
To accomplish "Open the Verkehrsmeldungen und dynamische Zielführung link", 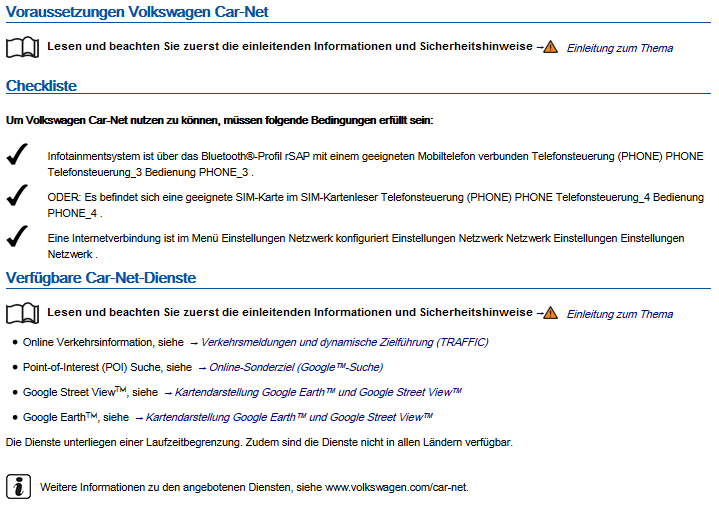I will (x=344, y=342).
